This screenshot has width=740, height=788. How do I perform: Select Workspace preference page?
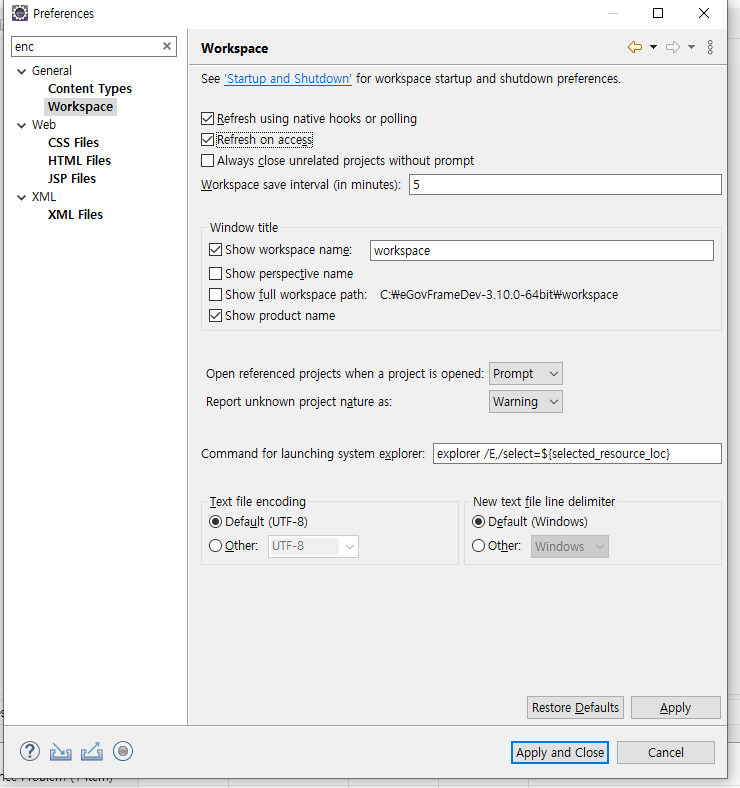point(80,107)
